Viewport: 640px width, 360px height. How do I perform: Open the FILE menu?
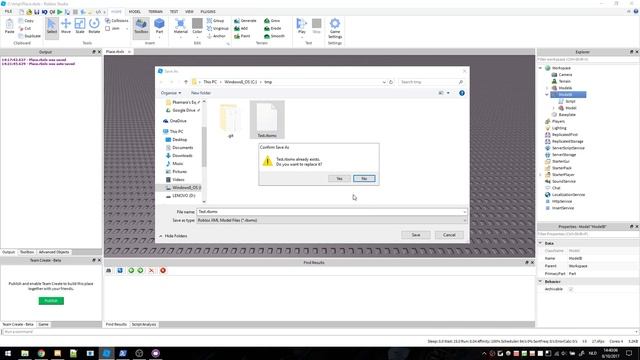click(x=8, y=11)
